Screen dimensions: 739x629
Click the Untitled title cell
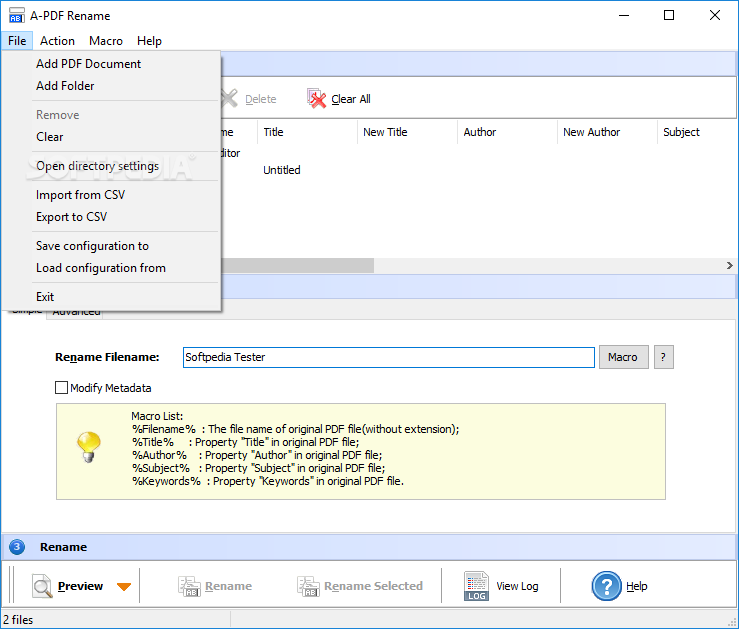(x=282, y=170)
